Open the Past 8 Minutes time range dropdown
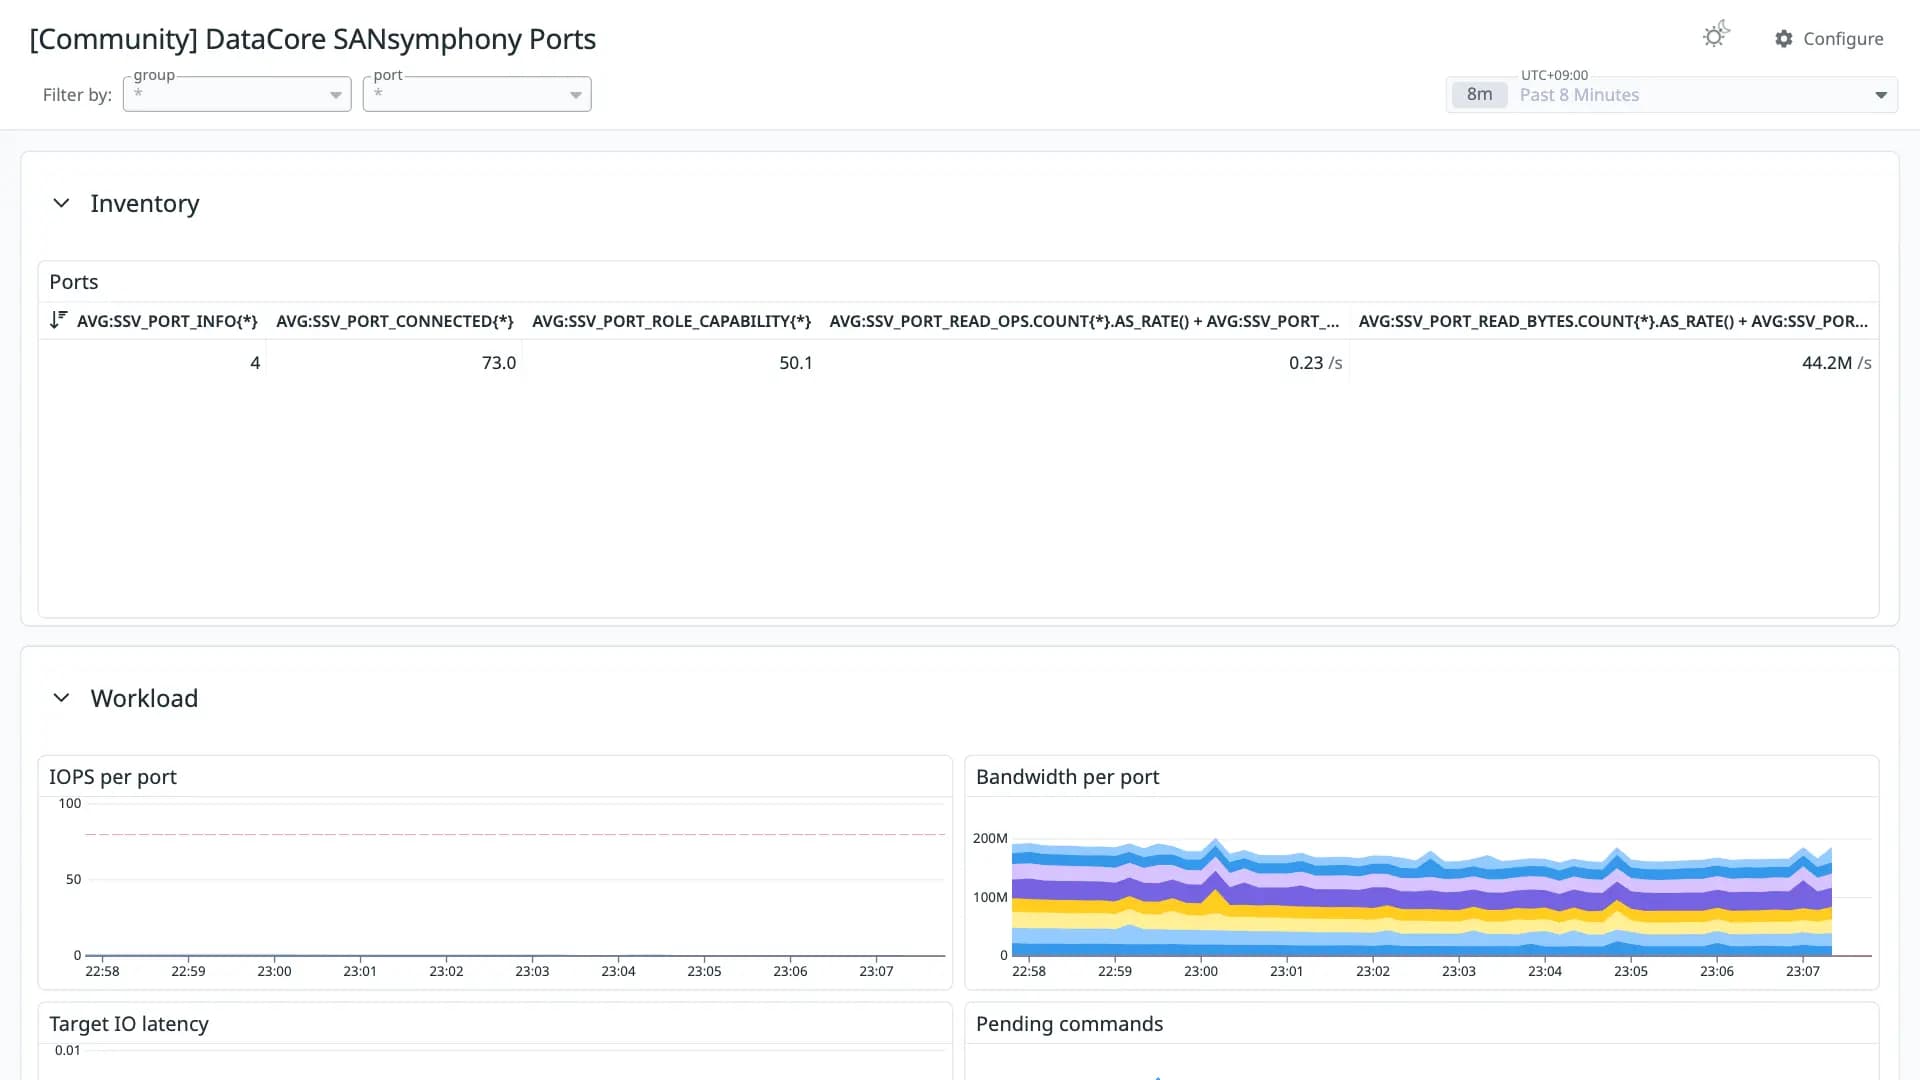The height and width of the screenshot is (1080, 1920). [1672, 95]
